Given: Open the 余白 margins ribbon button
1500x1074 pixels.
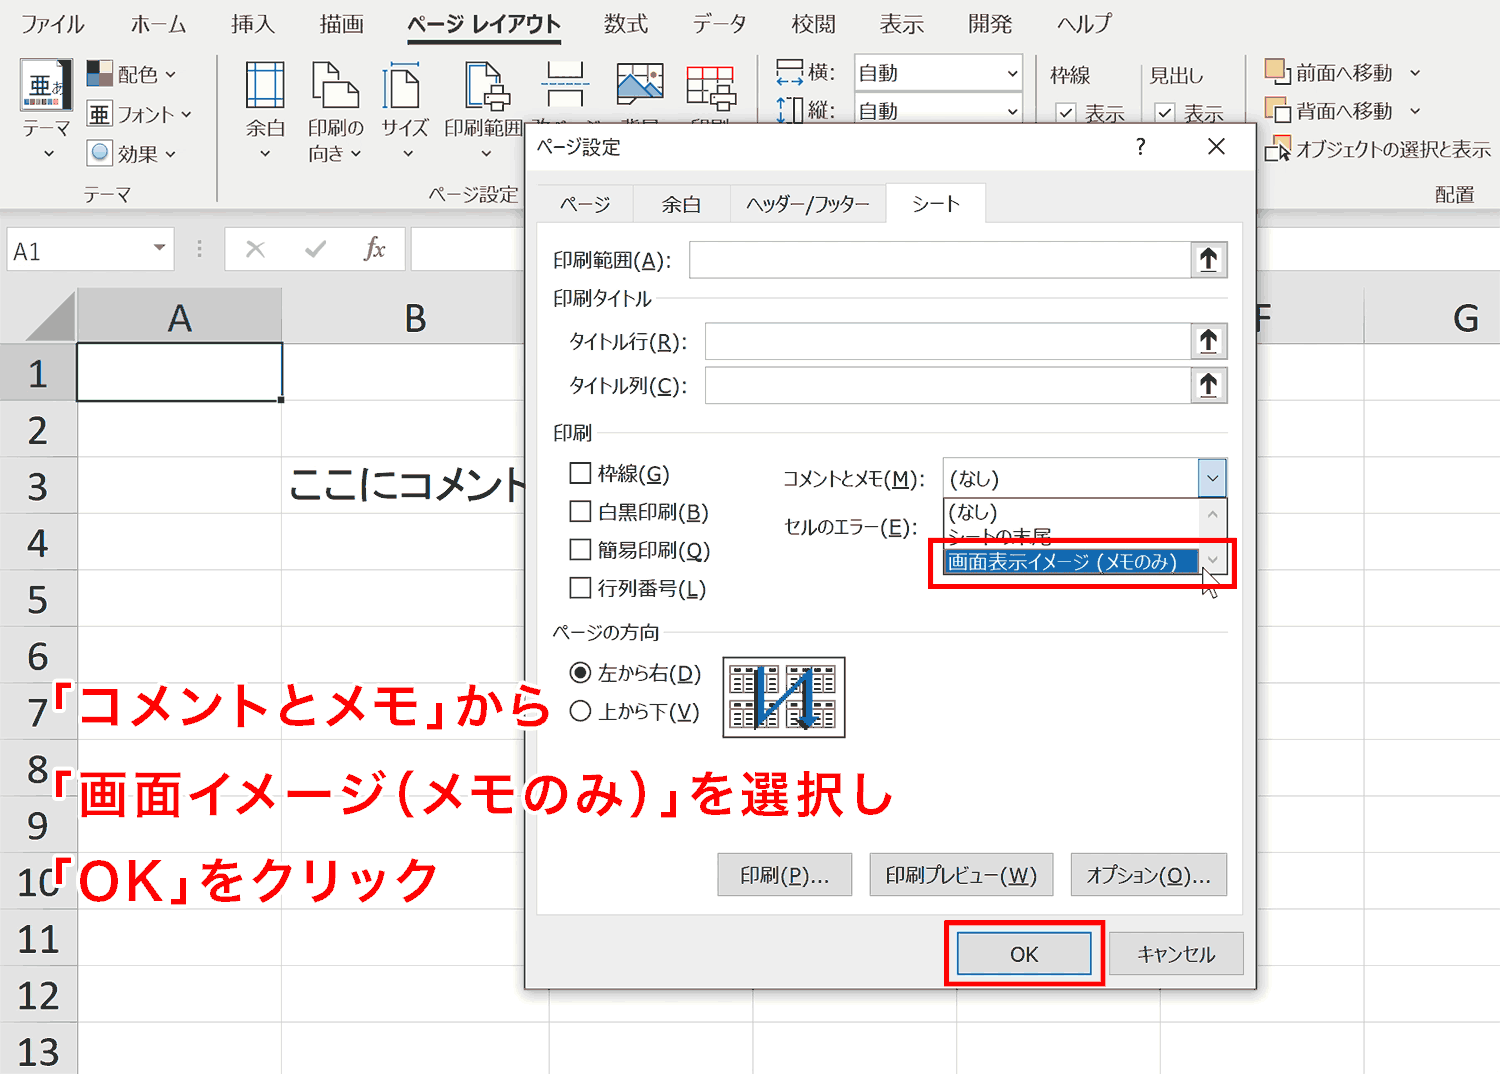Looking at the screenshot, I should tap(265, 110).
